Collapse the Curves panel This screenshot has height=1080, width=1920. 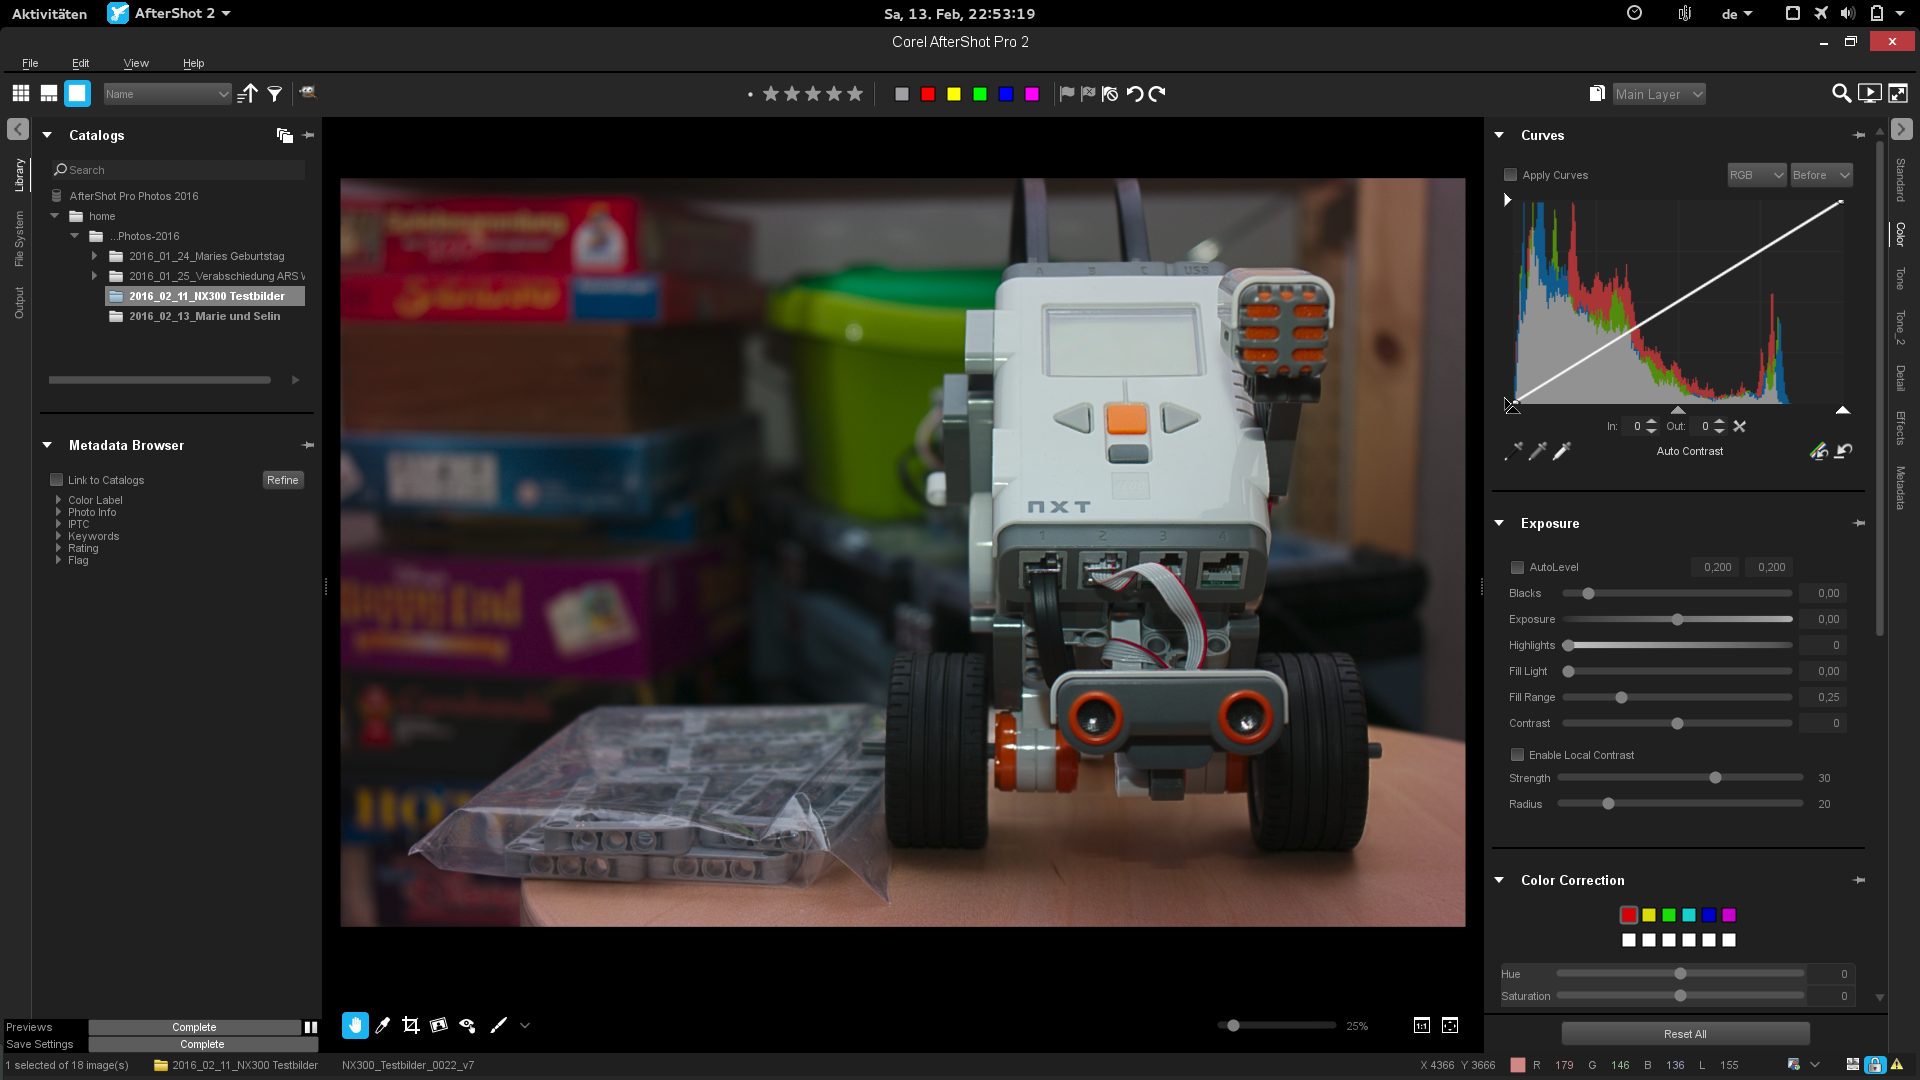click(1499, 135)
